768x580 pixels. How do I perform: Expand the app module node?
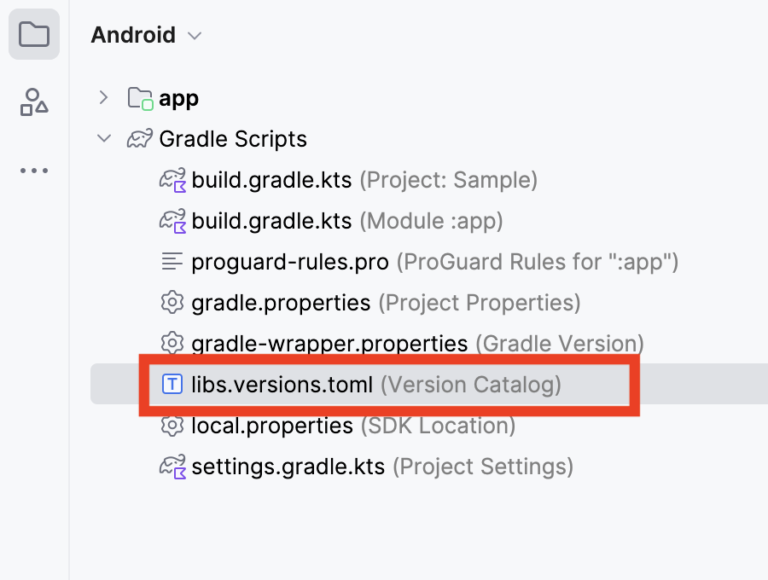(x=103, y=98)
